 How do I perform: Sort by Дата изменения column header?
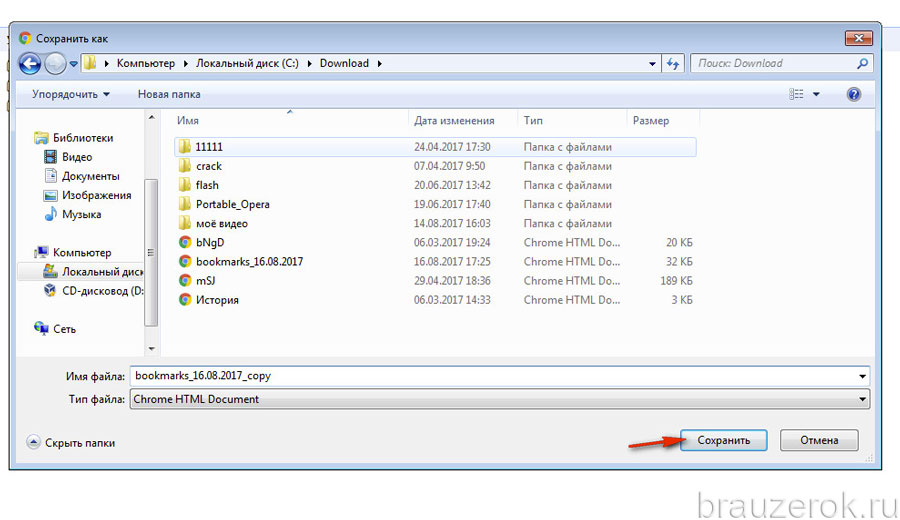point(454,121)
